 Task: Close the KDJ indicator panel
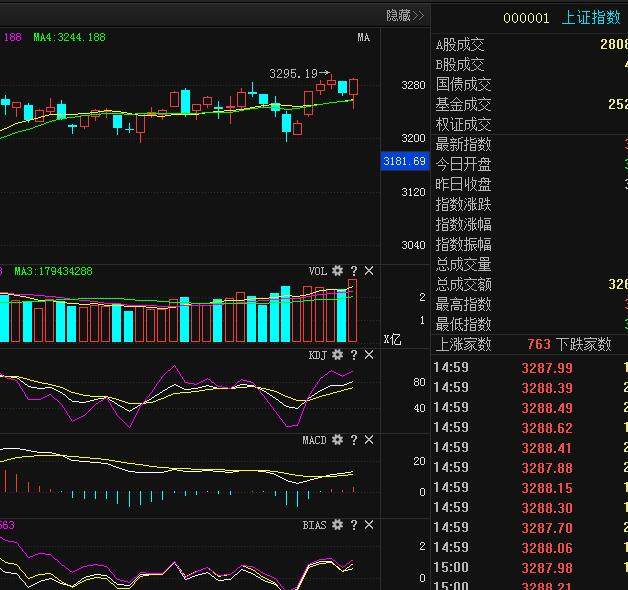point(369,354)
